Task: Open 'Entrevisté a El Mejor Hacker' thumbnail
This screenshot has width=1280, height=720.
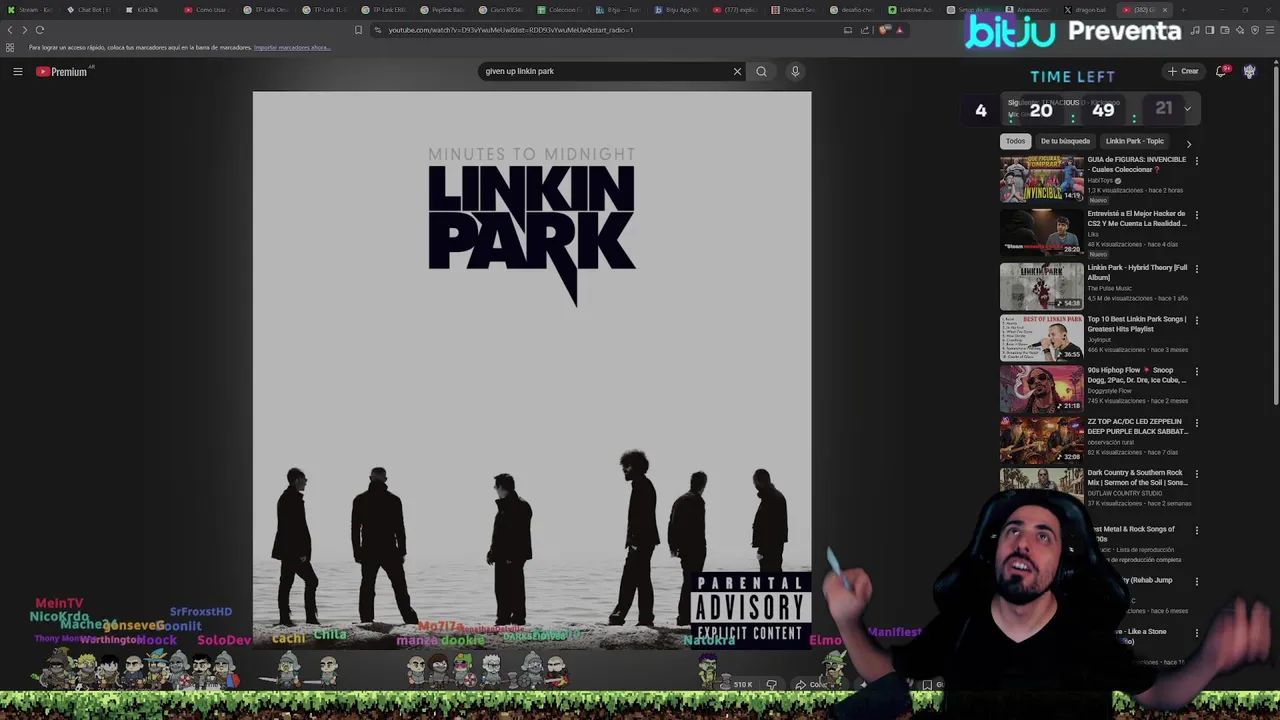Action: tap(1042, 232)
